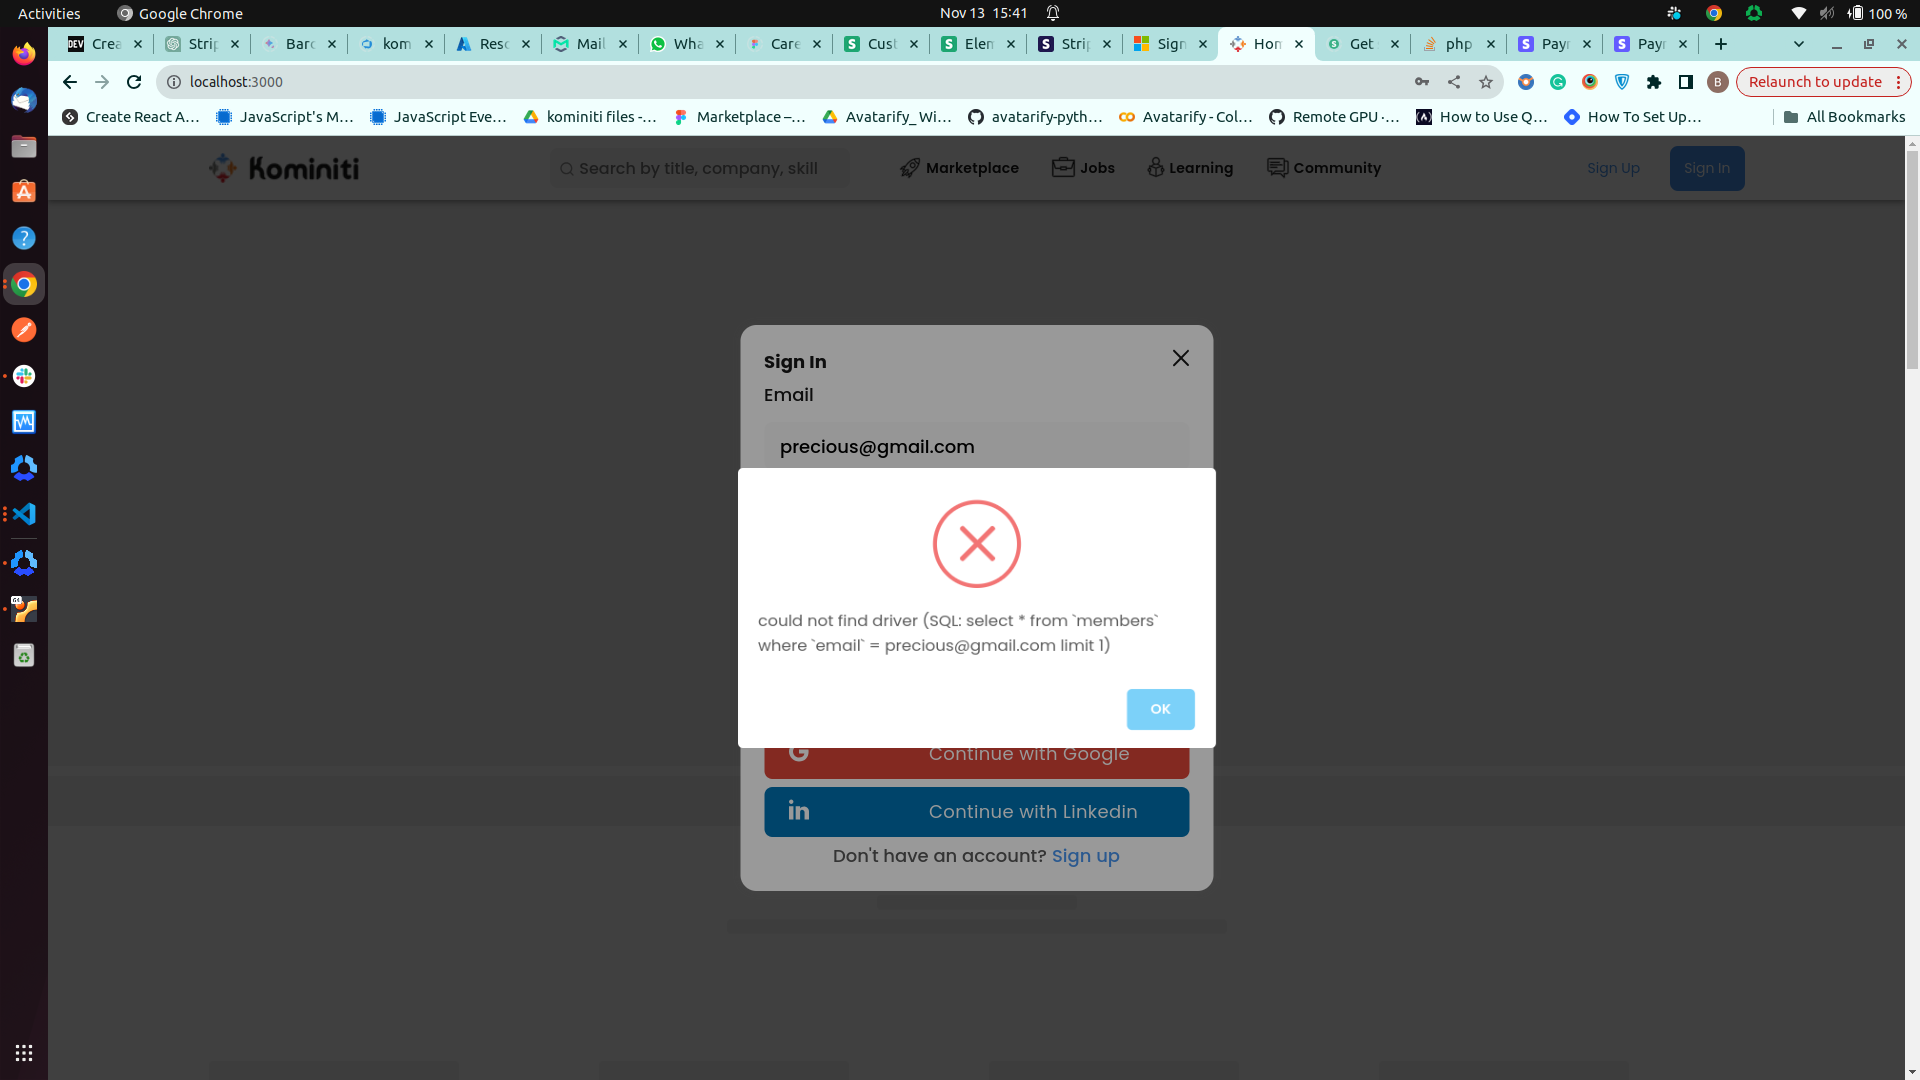1920x1080 pixels.
Task: Launch Visual Studio Code from the dock
Action: click(24, 514)
